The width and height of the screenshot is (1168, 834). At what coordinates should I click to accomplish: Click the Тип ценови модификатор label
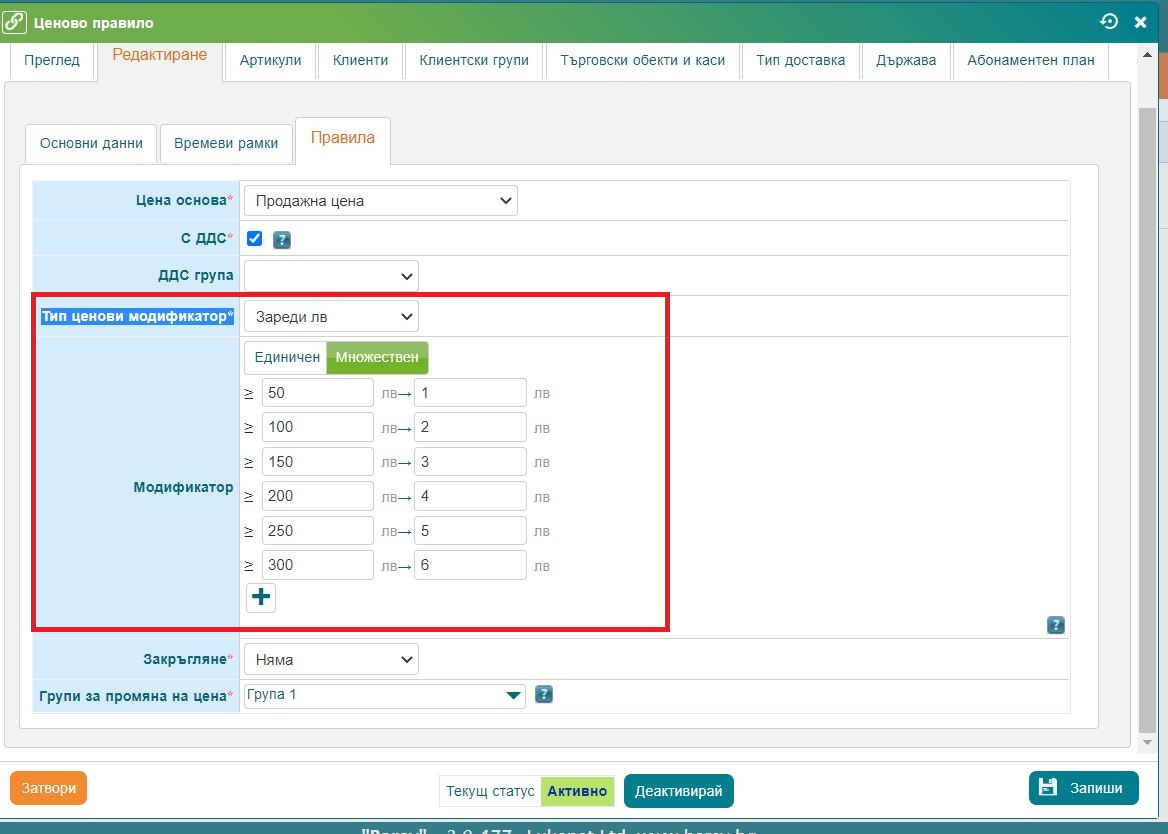(x=137, y=316)
